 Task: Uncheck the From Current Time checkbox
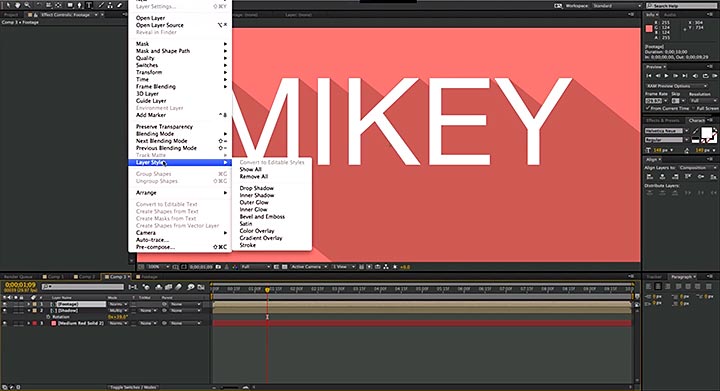(648, 108)
